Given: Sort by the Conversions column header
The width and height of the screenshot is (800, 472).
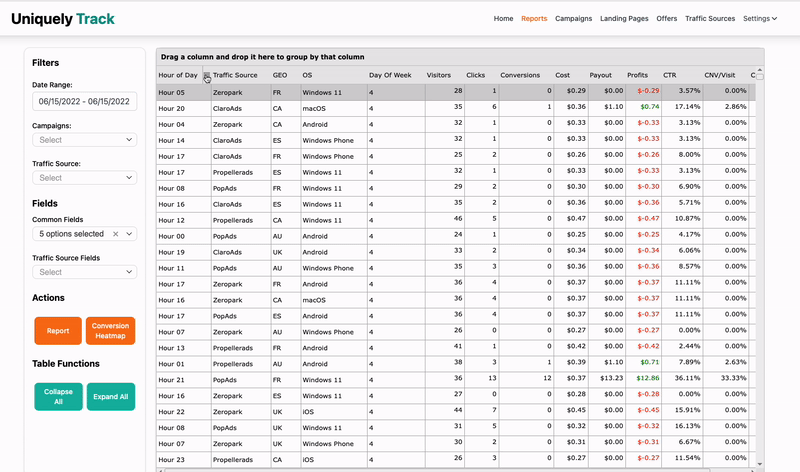Looking at the screenshot, I should point(520,75).
